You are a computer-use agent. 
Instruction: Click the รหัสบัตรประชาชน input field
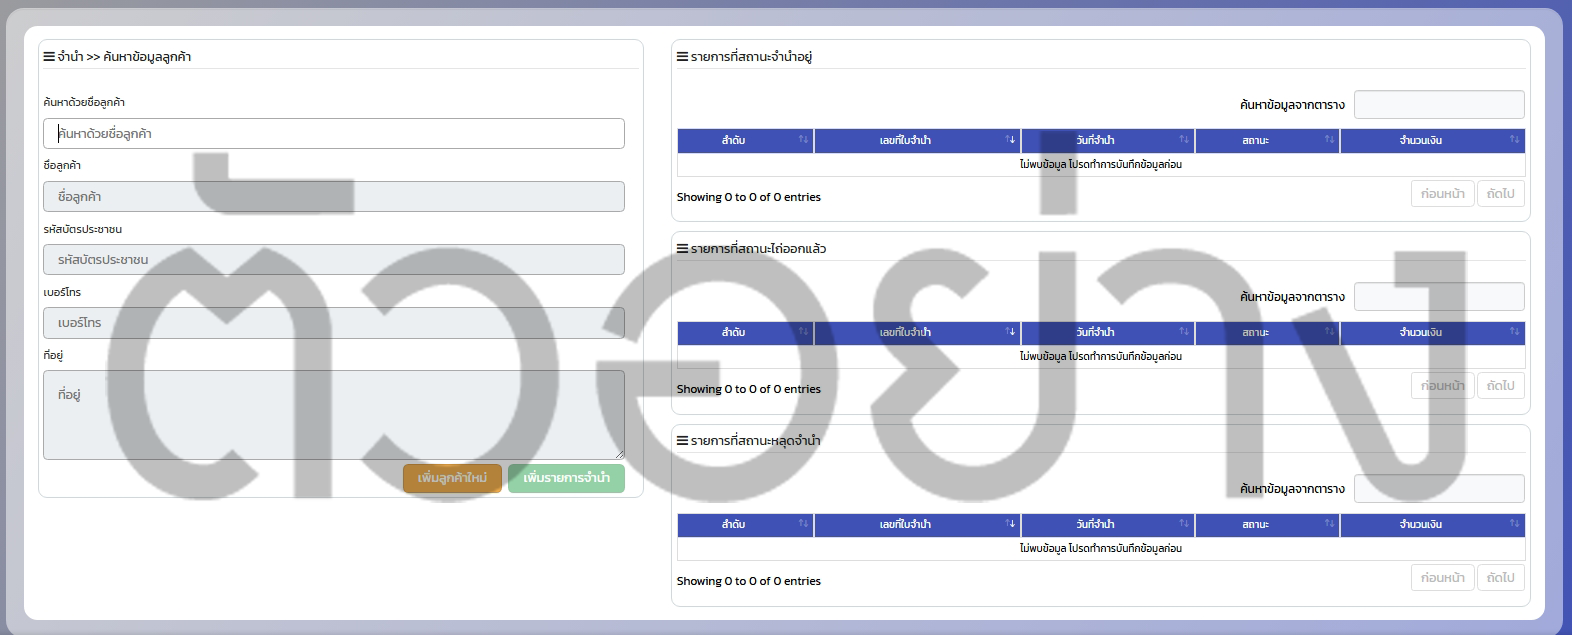tap(333, 260)
